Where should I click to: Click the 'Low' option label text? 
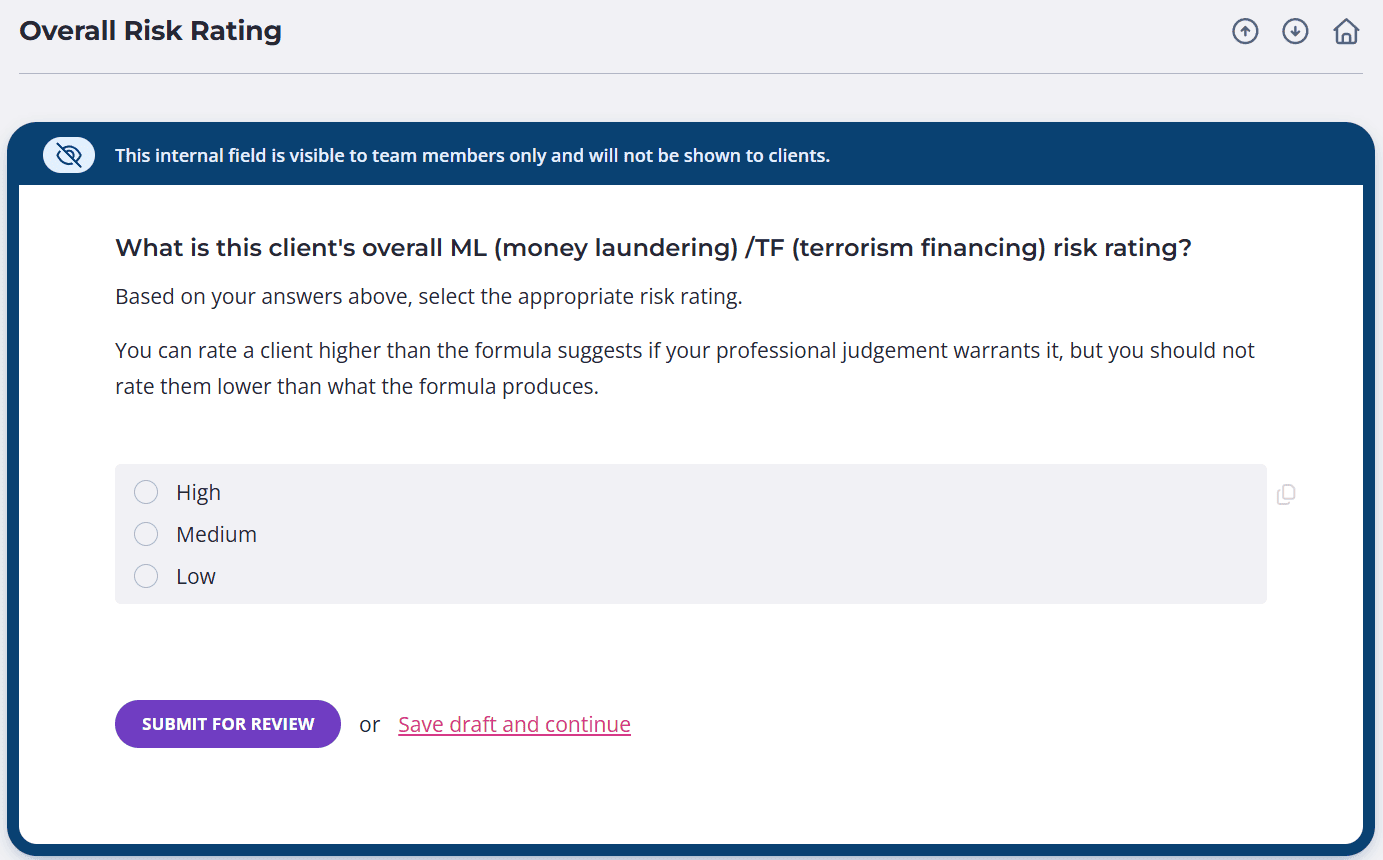tap(196, 576)
